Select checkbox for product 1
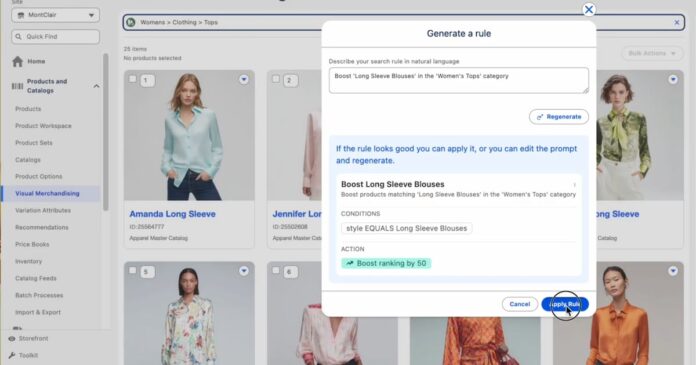The width and height of the screenshot is (696, 365). [132, 79]
